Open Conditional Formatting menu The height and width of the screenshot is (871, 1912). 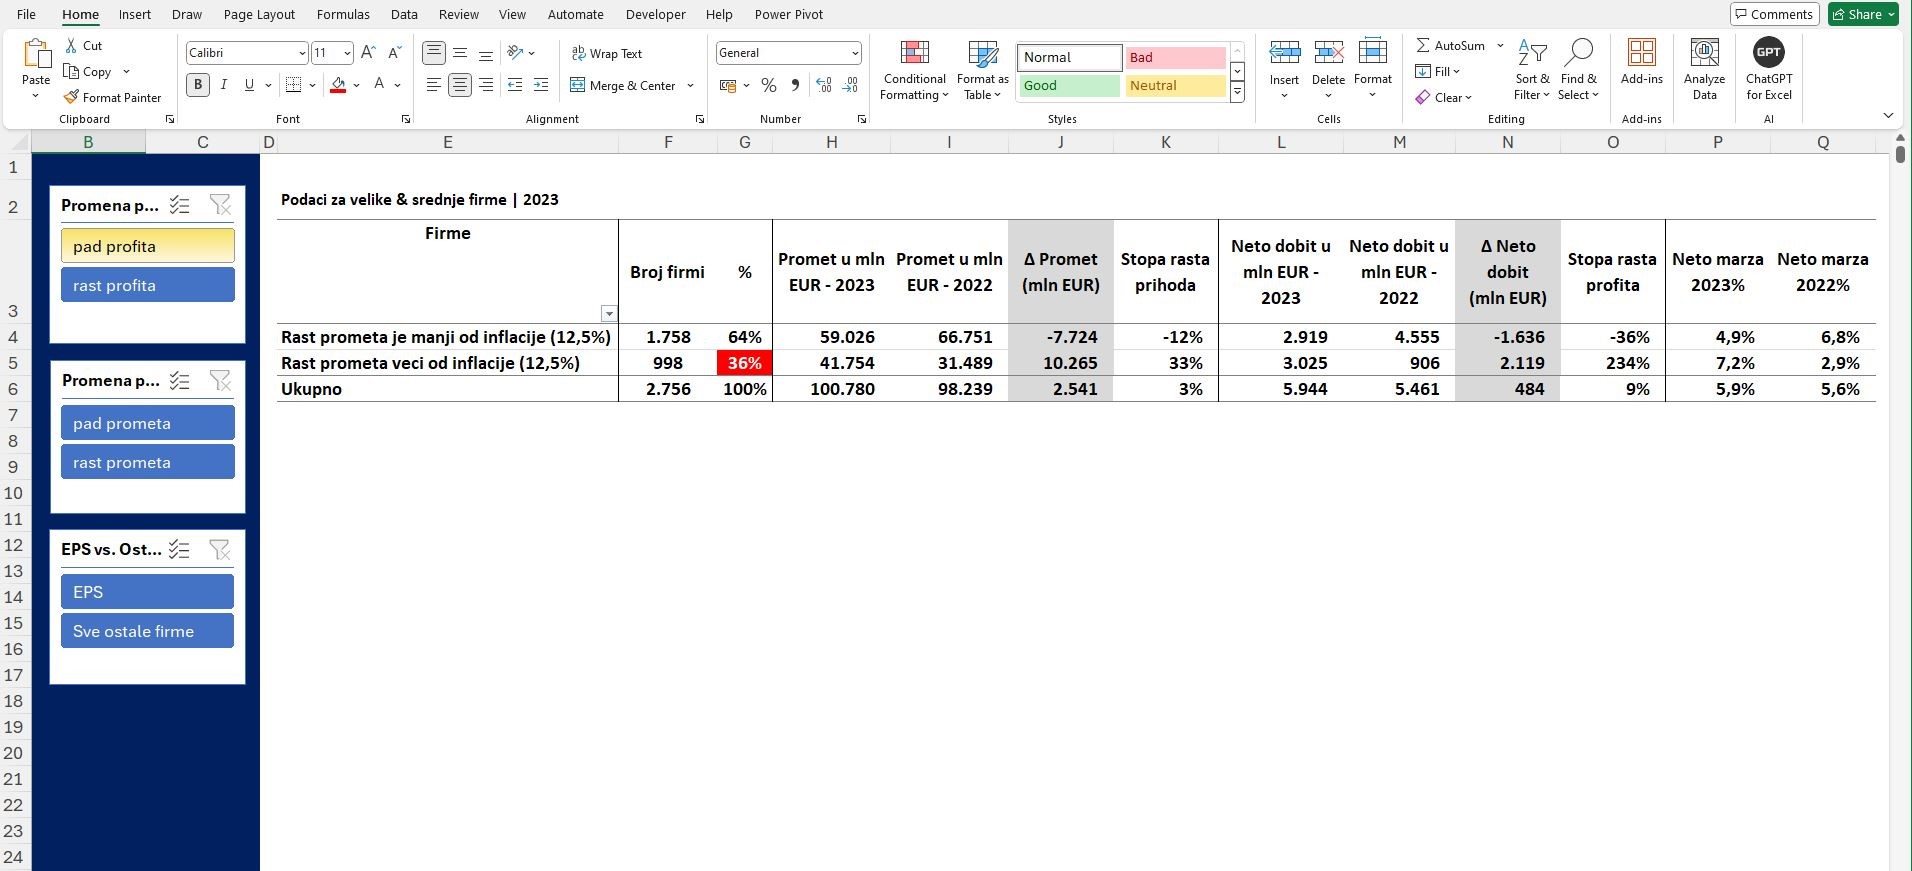[914, 71]
